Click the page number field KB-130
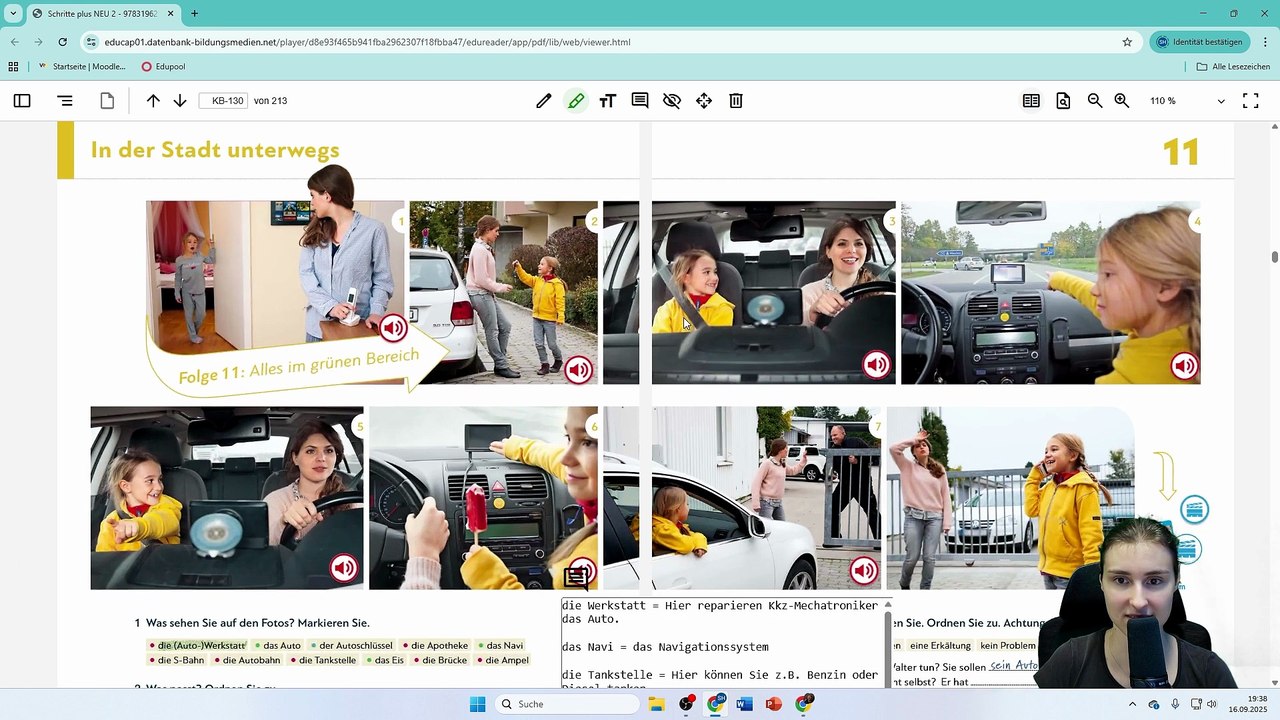 pos(223,101)
